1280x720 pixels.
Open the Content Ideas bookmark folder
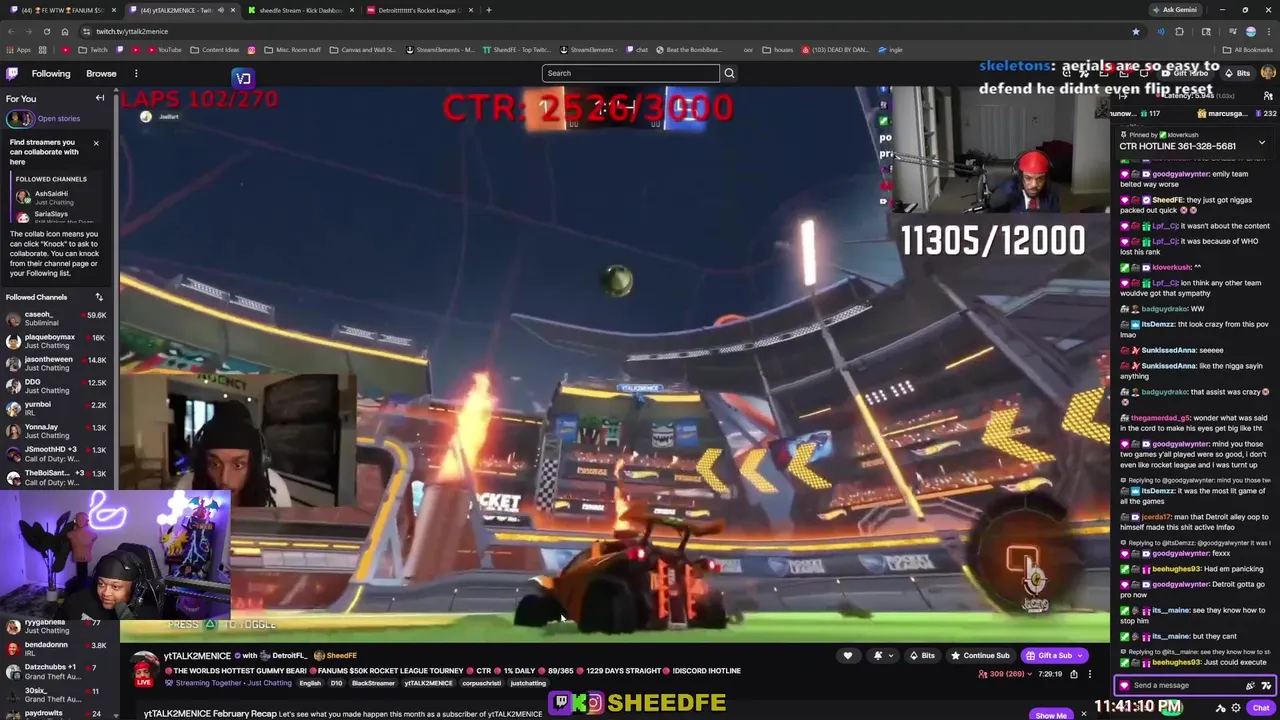[213, 49]
